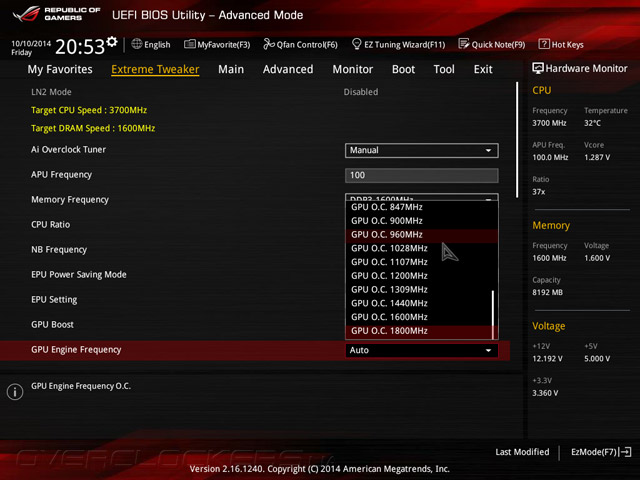This screenshot has width=640, height=480.
Task: Click the Ai Overclock Tuner label
Action: 68,150
